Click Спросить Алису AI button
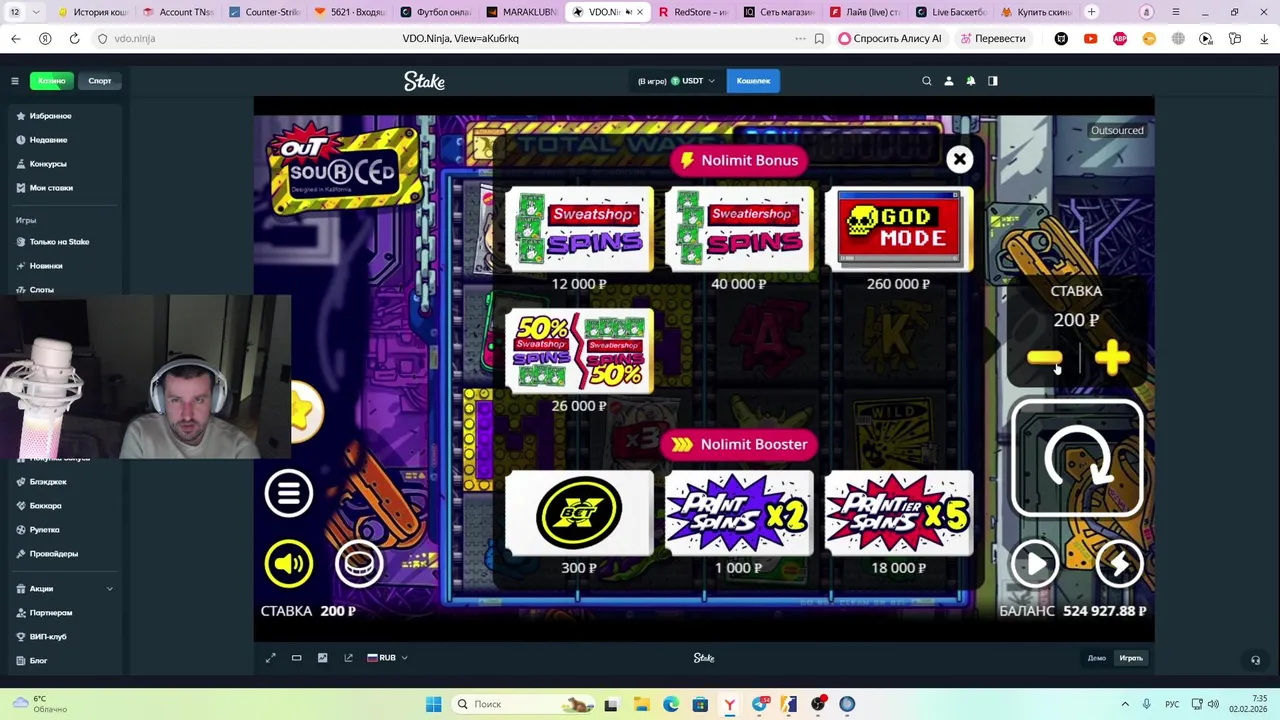This screenshot has height=720, width=1280. point(890,38)
